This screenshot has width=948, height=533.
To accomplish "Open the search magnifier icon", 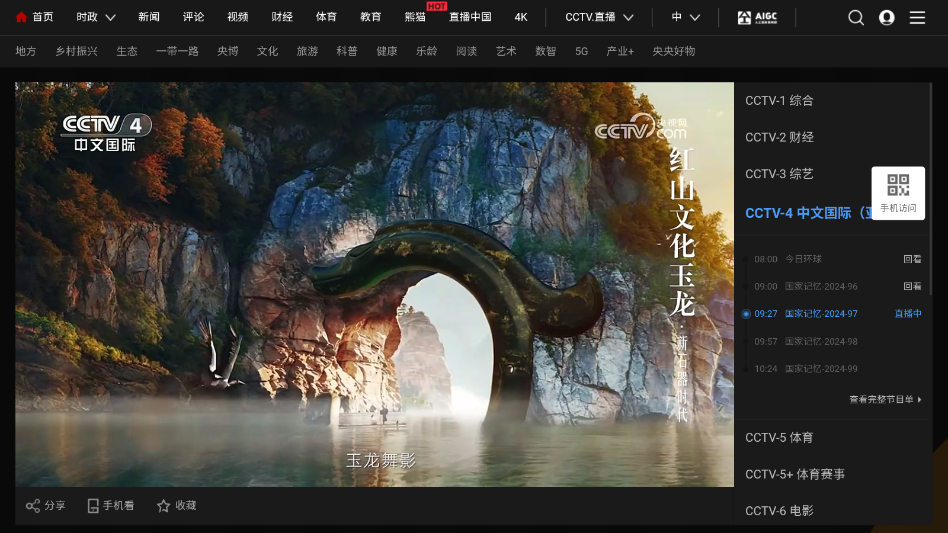I will (x=856, y=17).
